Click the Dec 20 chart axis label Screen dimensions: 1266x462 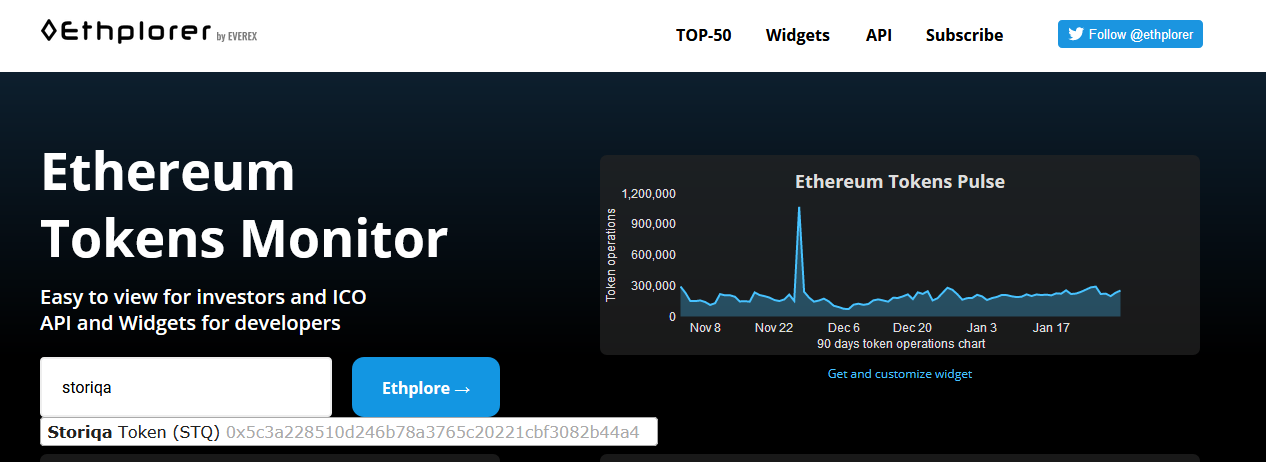pos(912,328)
